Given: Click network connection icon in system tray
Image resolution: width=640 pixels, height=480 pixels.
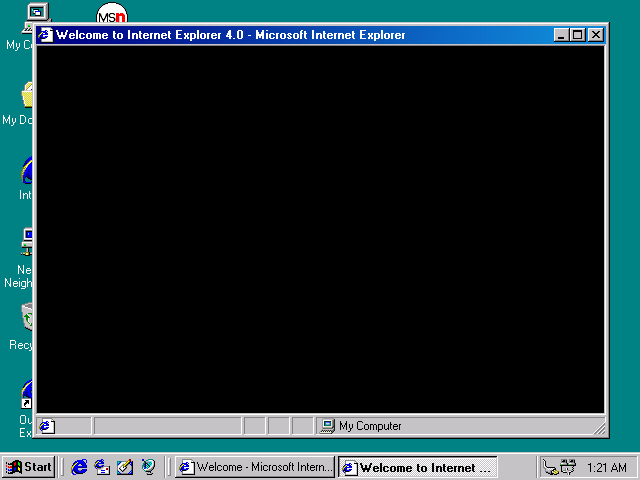Looking at the screenshot, I should click(550, 467).
